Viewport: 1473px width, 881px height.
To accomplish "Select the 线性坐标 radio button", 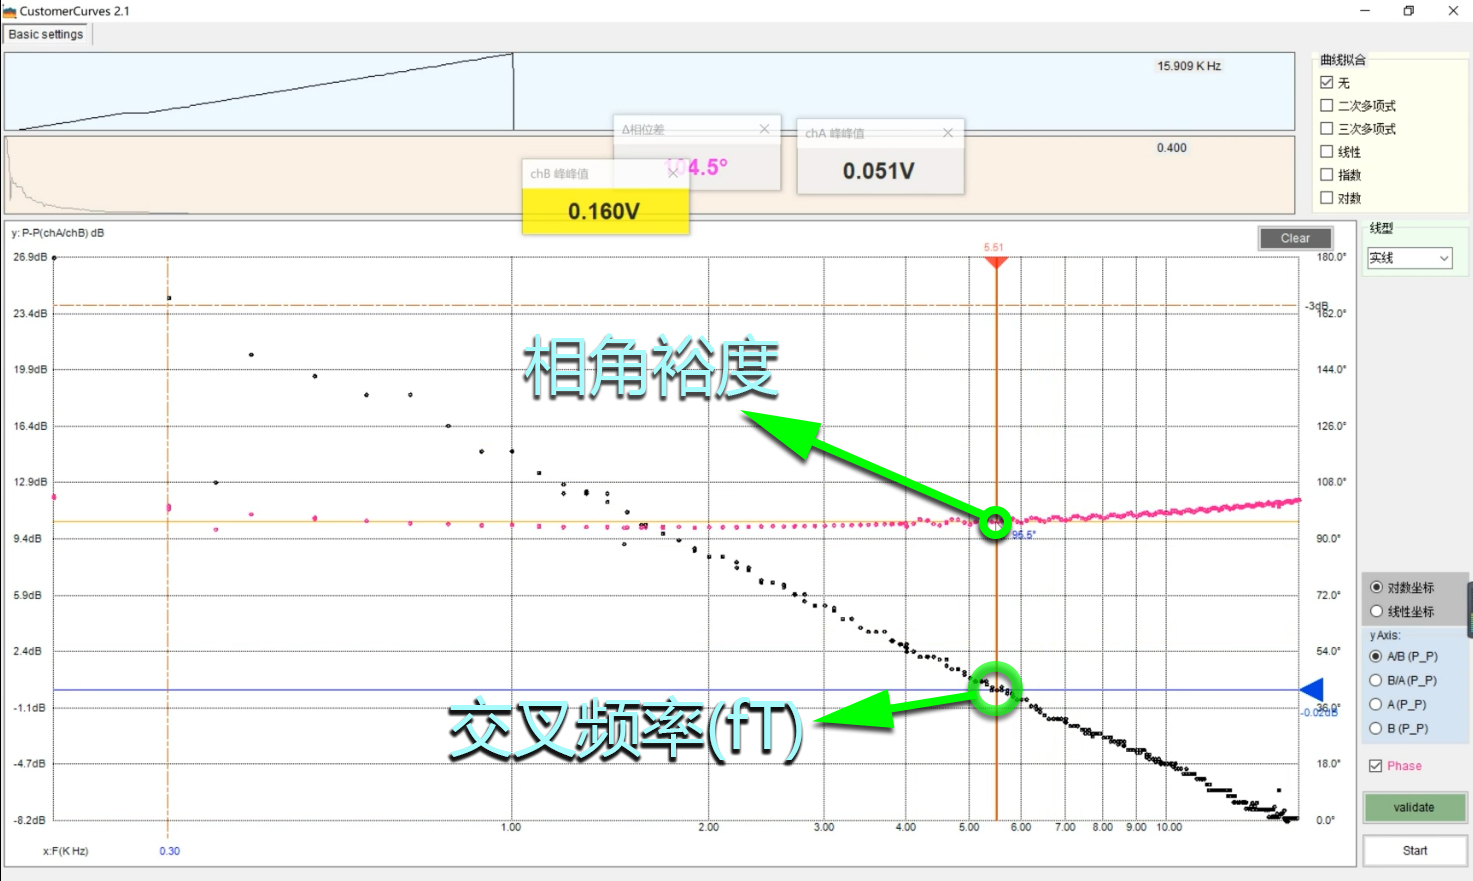I will coord(1377,611).
